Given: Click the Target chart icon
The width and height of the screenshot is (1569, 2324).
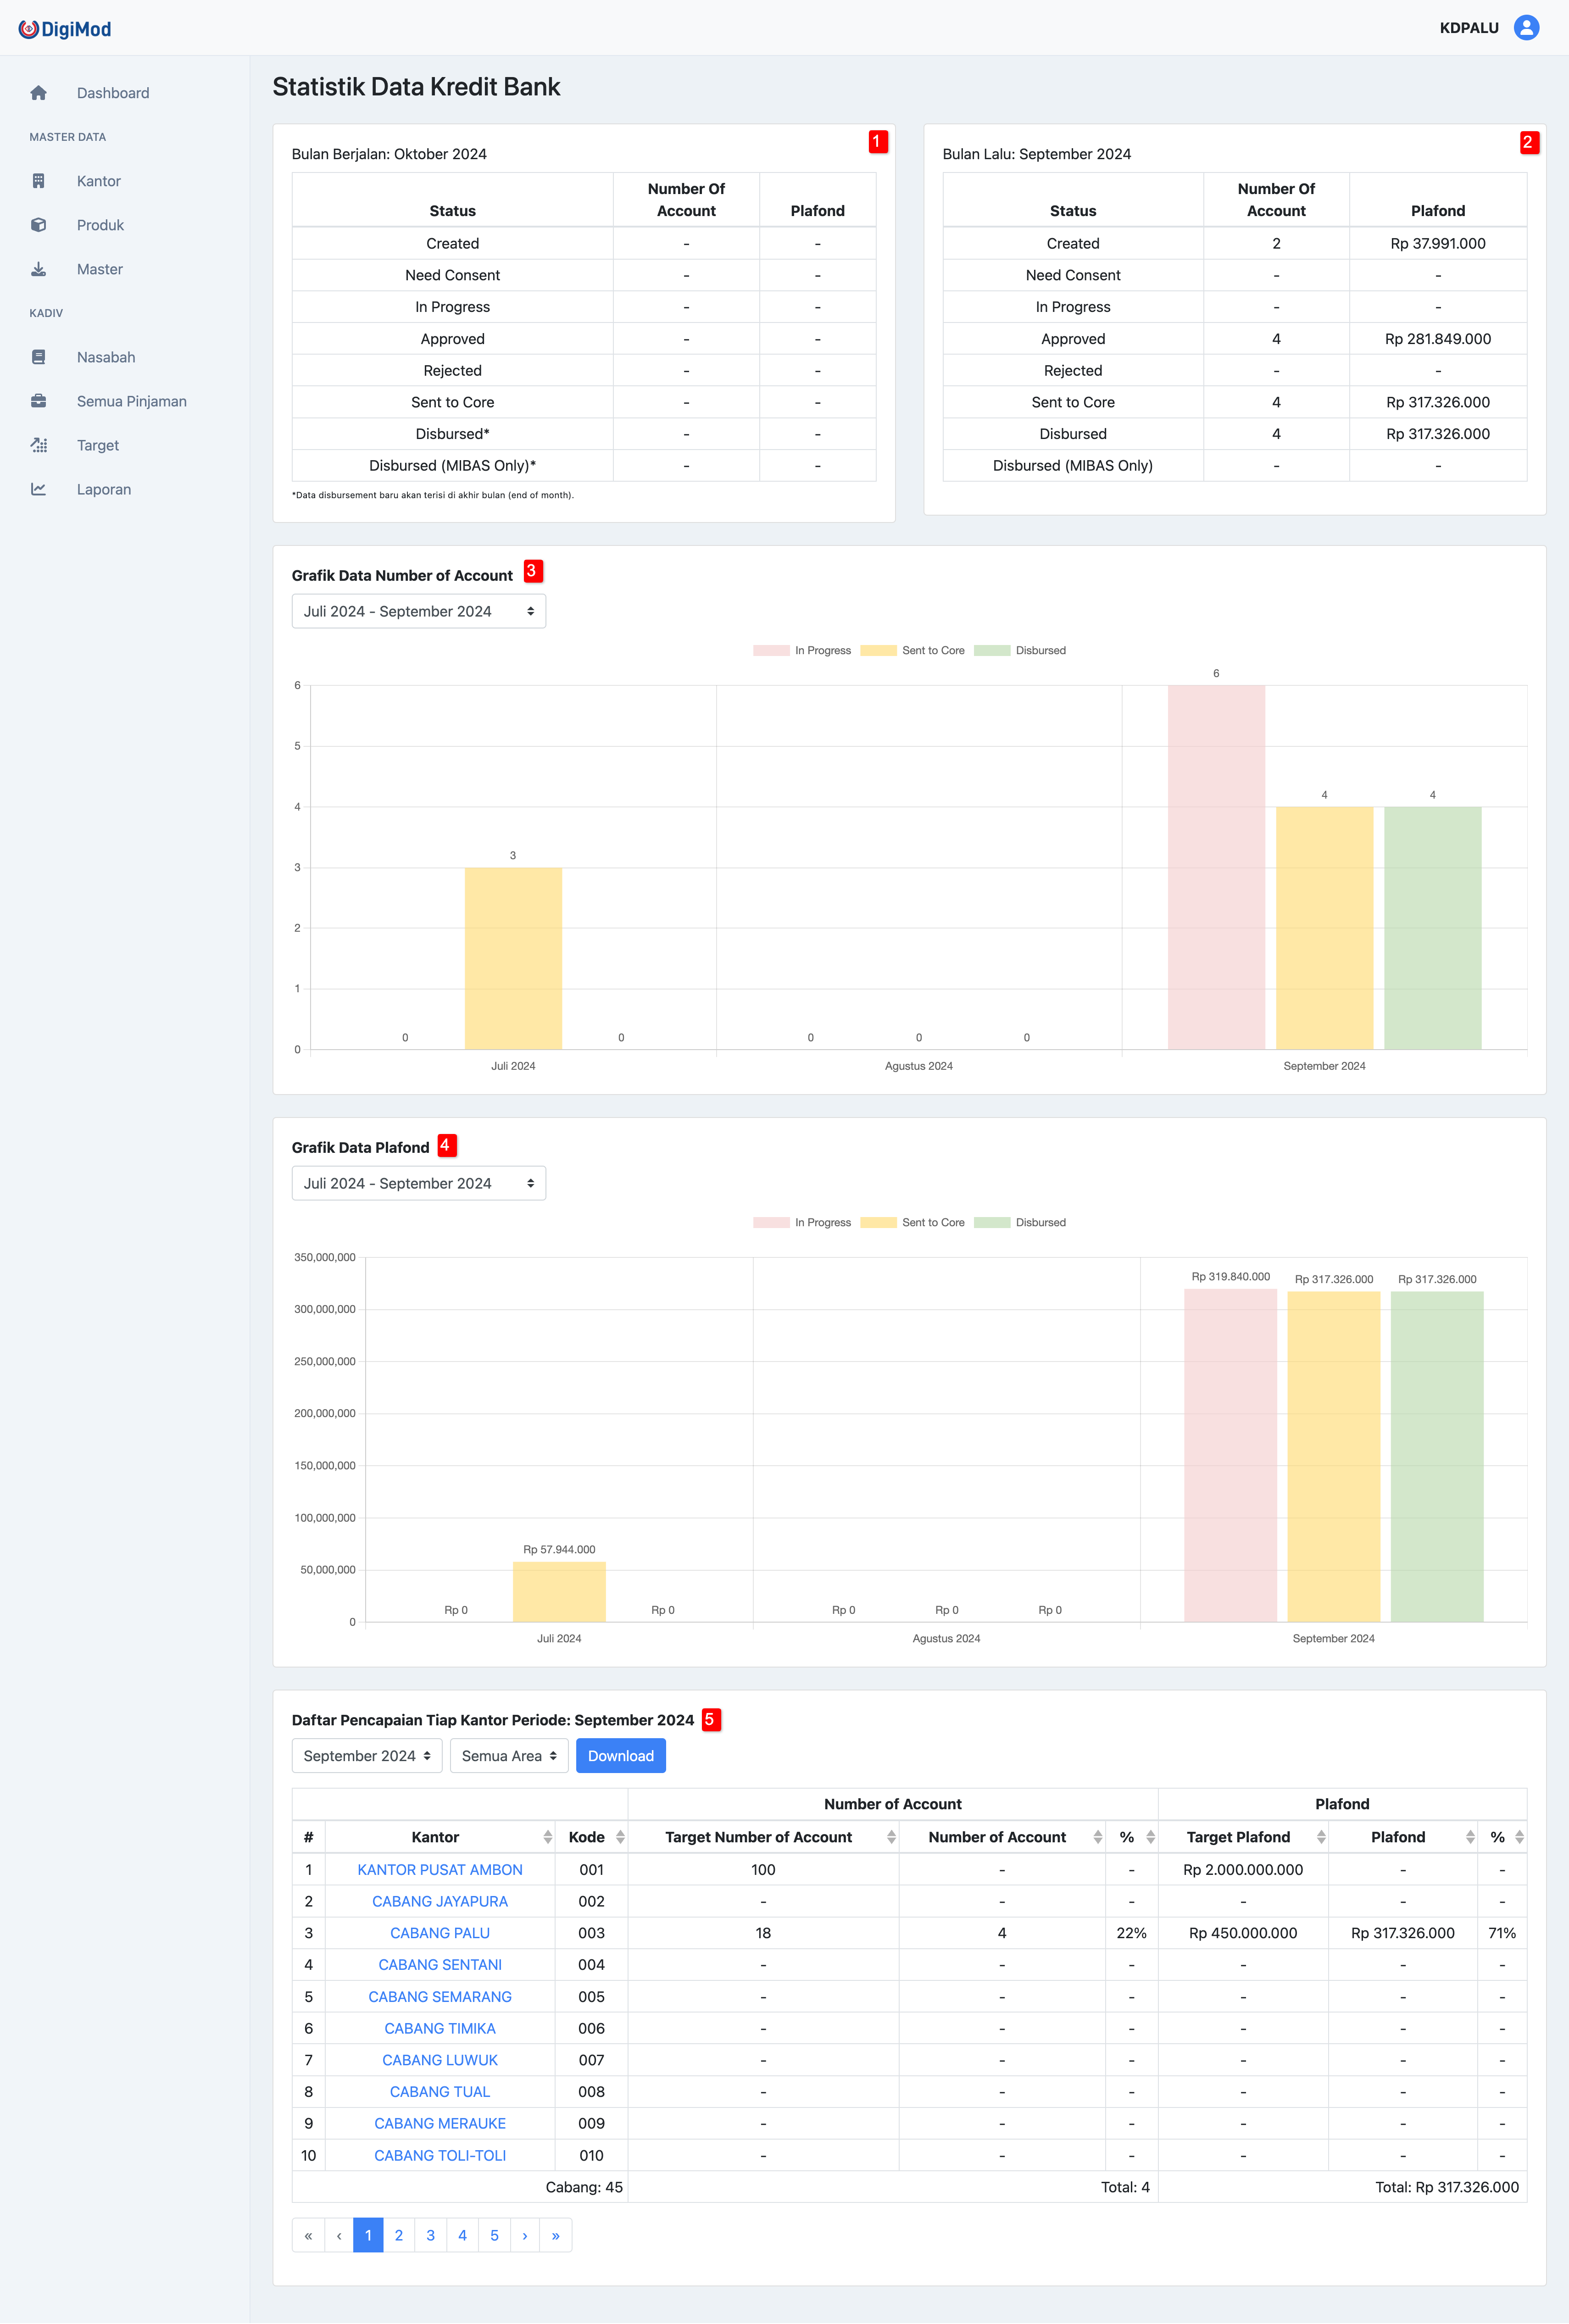Looking at the screenshot, I should tap(38, 445).
